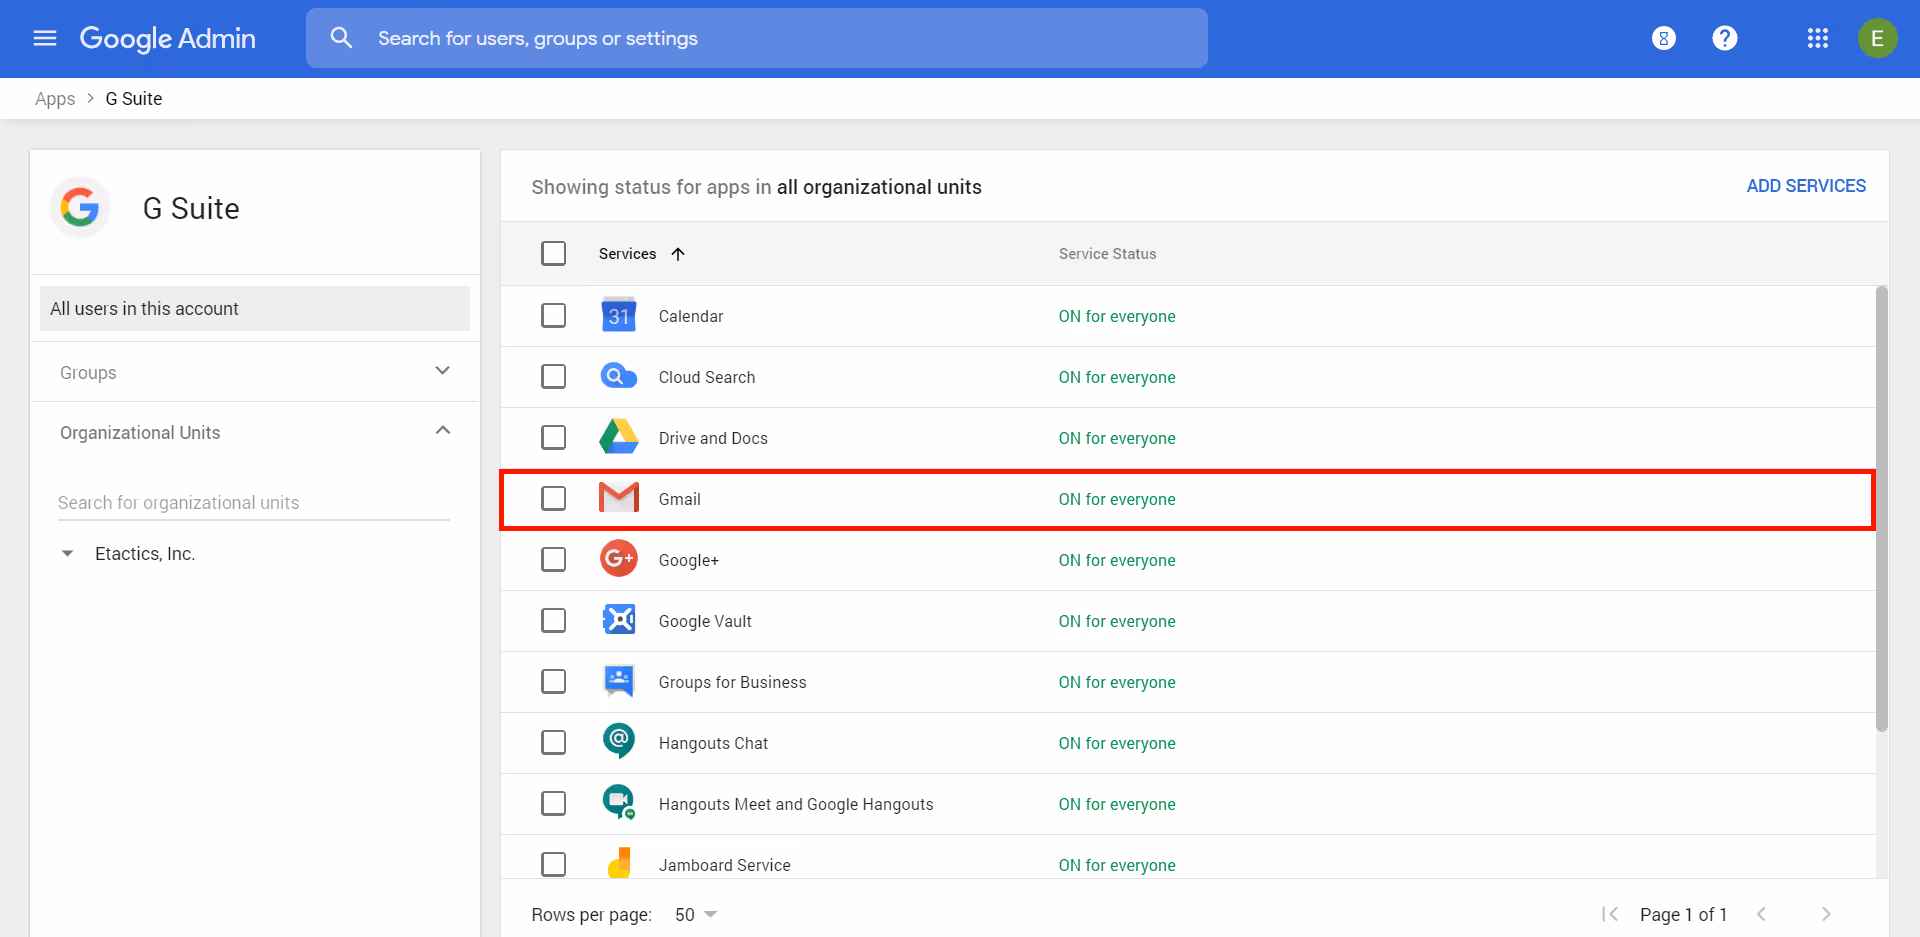The height and width of the screenshot is (937, 1920).
Task: Click the G Suite Google logo
Action: [x=80, y=208]
